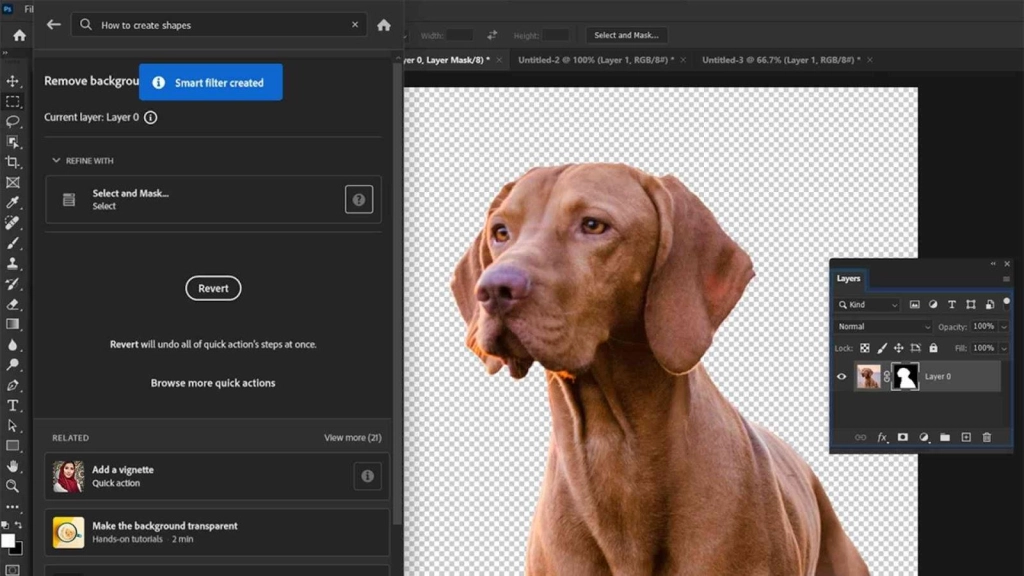Open the Normal blend mode dropdown
The image size is (1024, 576).
pyautogui.click(x=884, y=326)
